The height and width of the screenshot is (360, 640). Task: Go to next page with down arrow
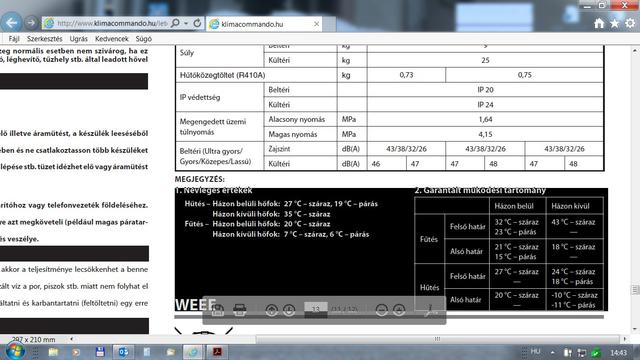pyautogui.click(x=289, y=310)
